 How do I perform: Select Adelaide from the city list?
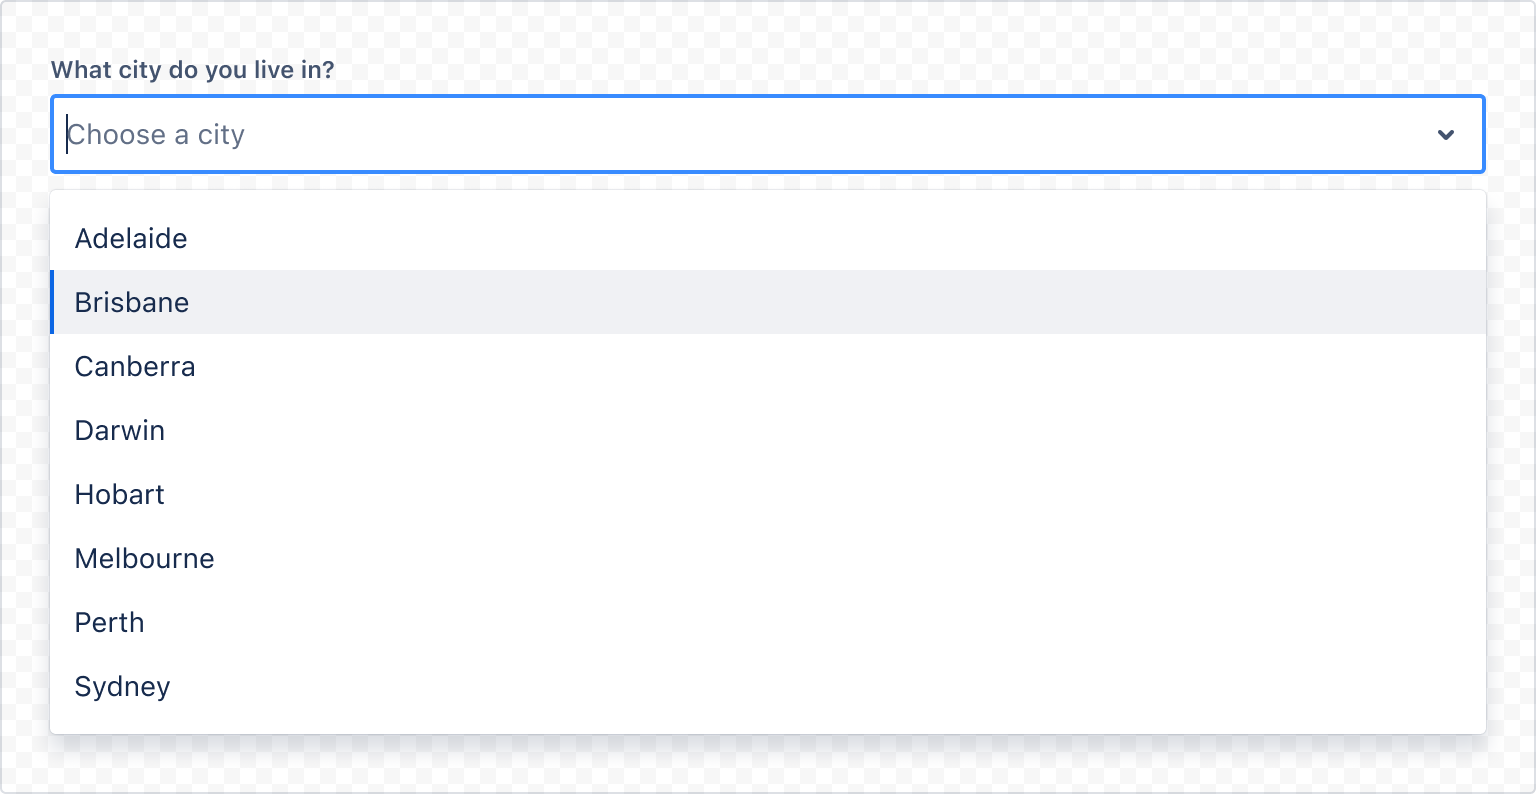tap(131, 238)
